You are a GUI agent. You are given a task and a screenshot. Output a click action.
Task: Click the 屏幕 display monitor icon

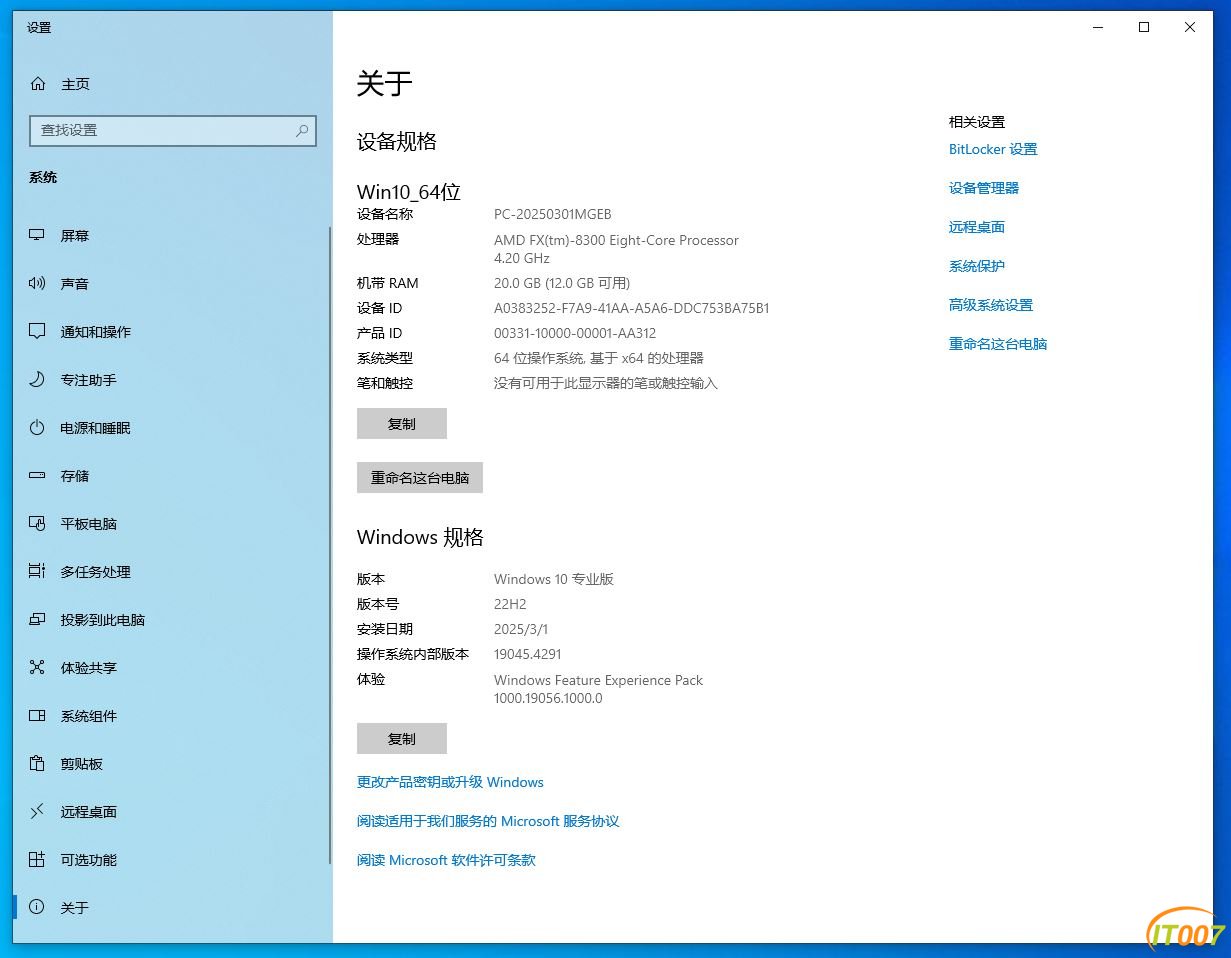click(x=37, y=236)
